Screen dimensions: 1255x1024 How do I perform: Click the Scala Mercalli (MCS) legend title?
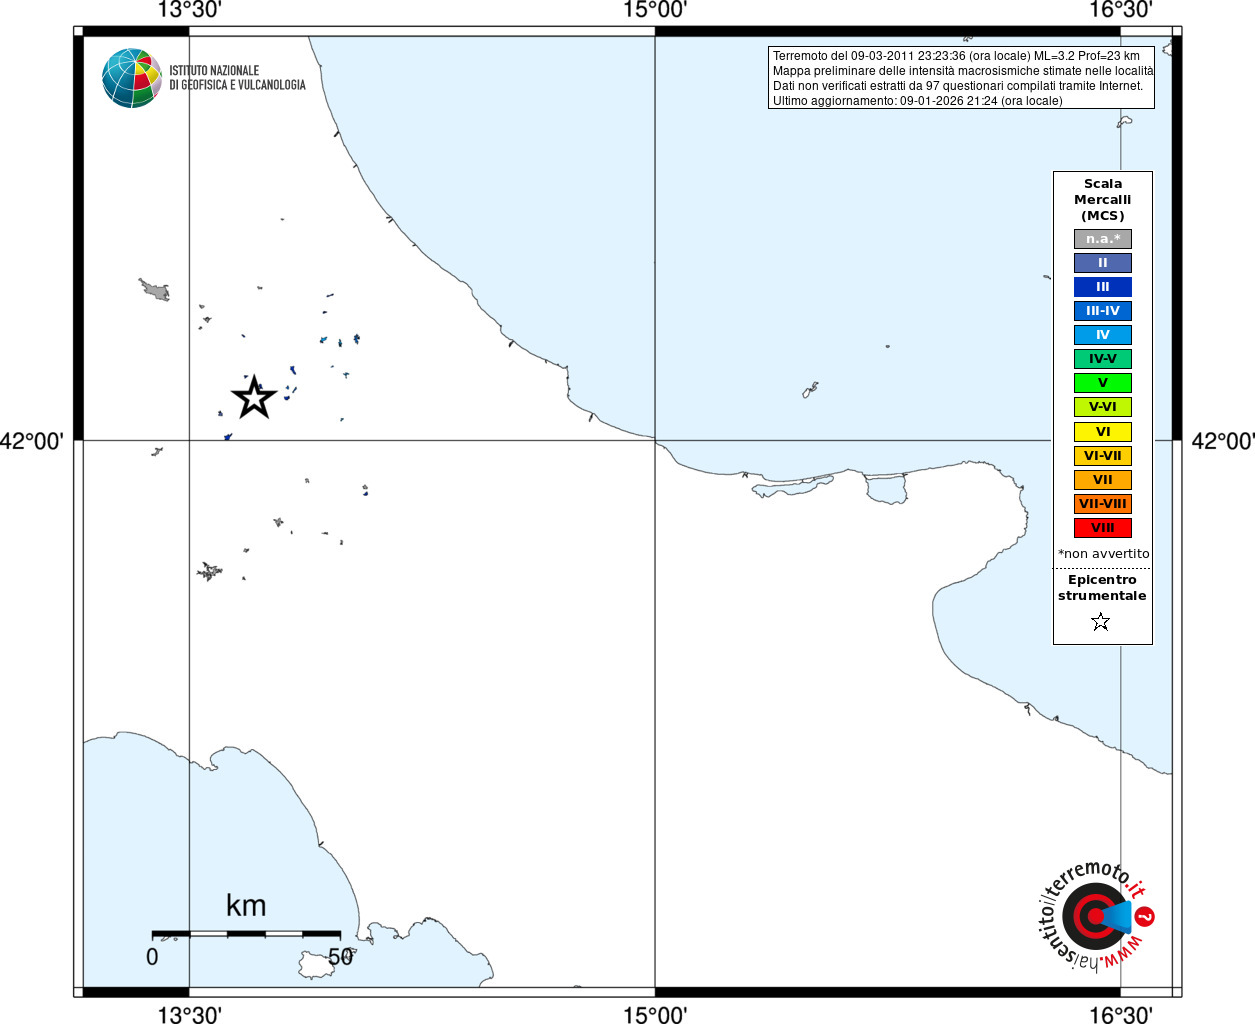[x=1103, y=200]
